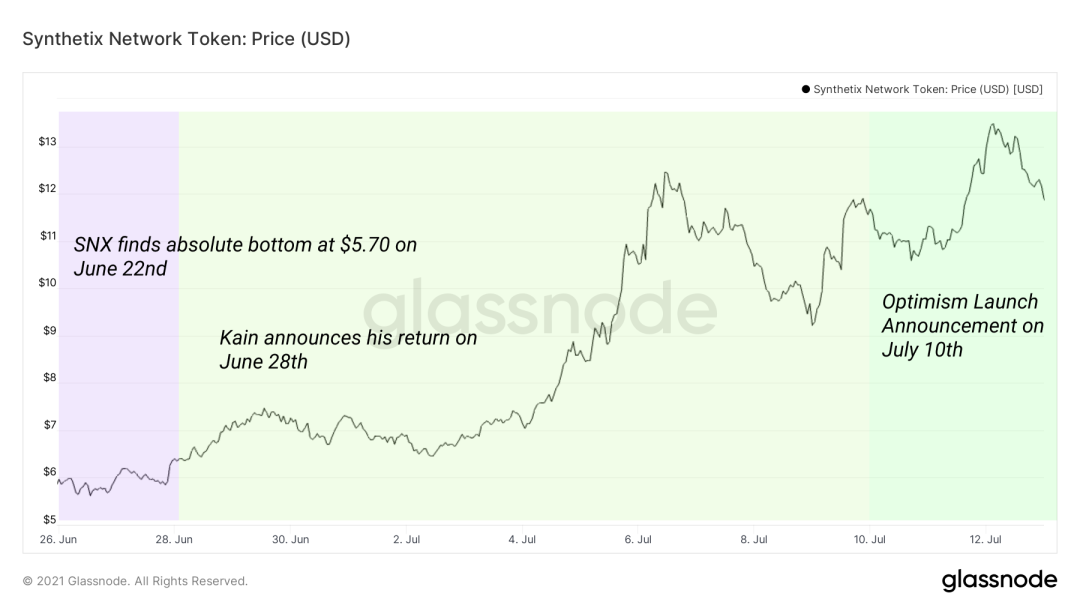The height and width of the screenshot is (608, 1080).
Task: Click the Kain announces his return annotation
Action: click(x=348, y=350)
